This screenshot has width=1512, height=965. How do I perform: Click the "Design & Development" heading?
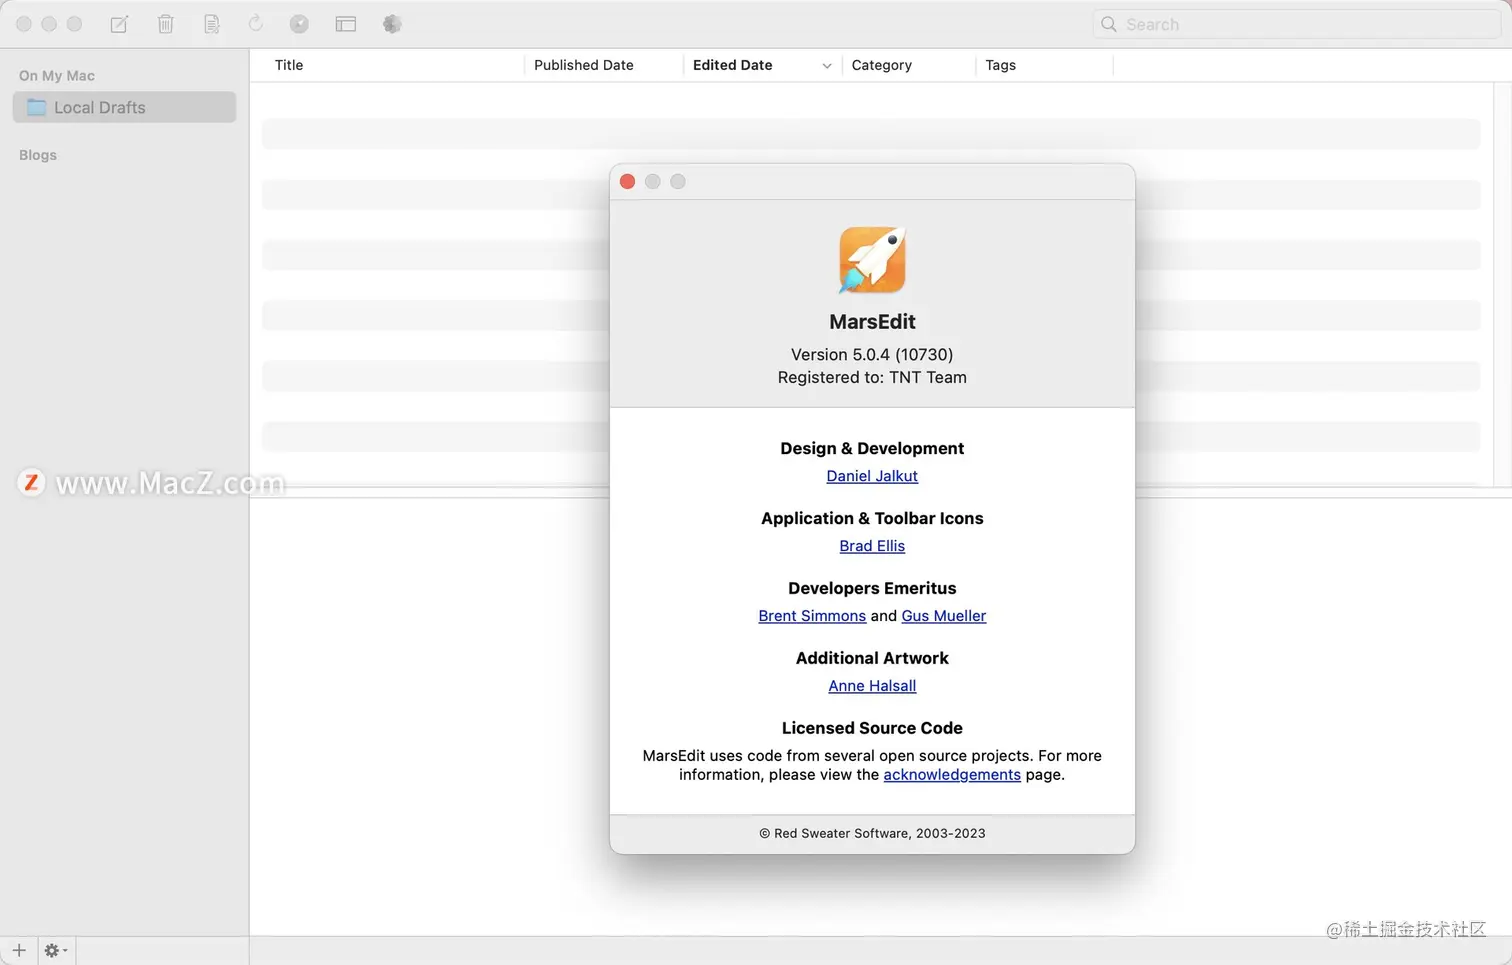[872, 448]
